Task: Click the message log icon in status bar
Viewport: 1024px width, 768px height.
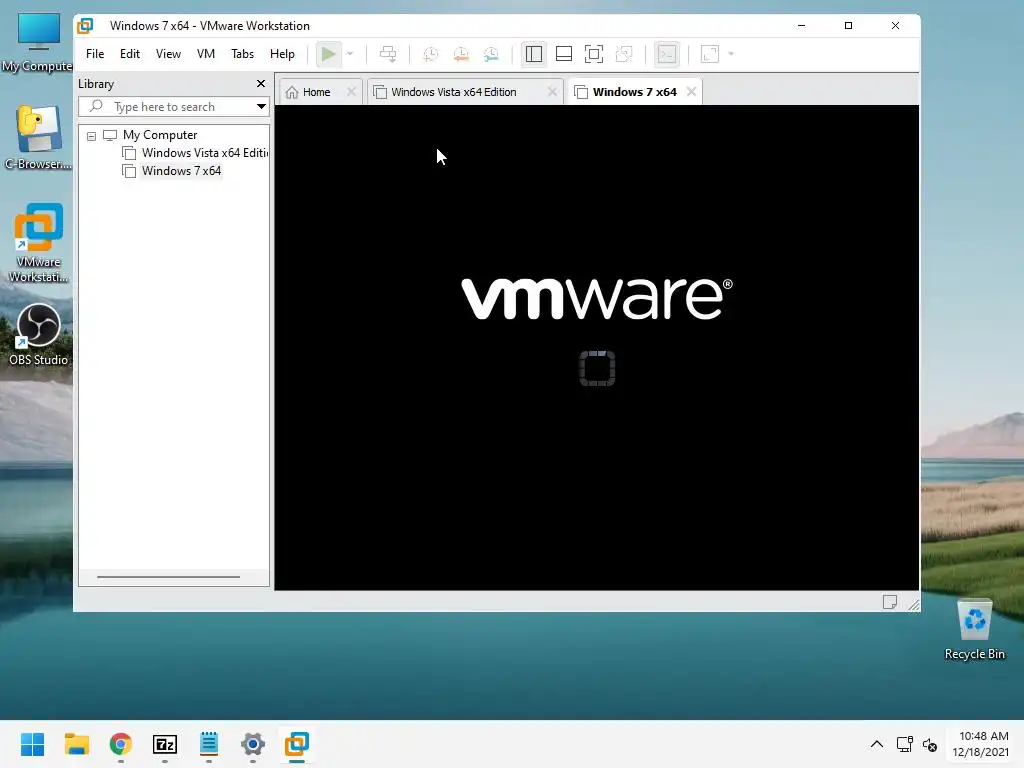Action: point(889,601)
